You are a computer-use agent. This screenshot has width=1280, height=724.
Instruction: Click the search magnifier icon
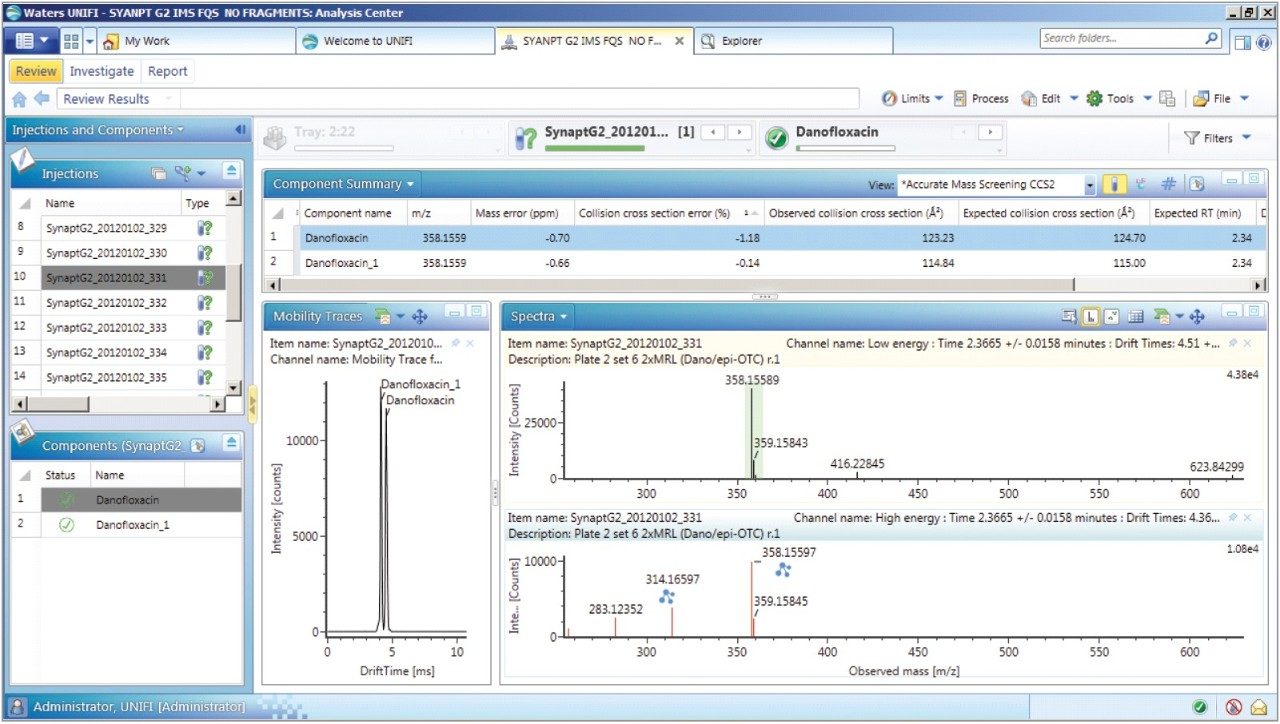pyautogui.click(x=1212, y=38)
